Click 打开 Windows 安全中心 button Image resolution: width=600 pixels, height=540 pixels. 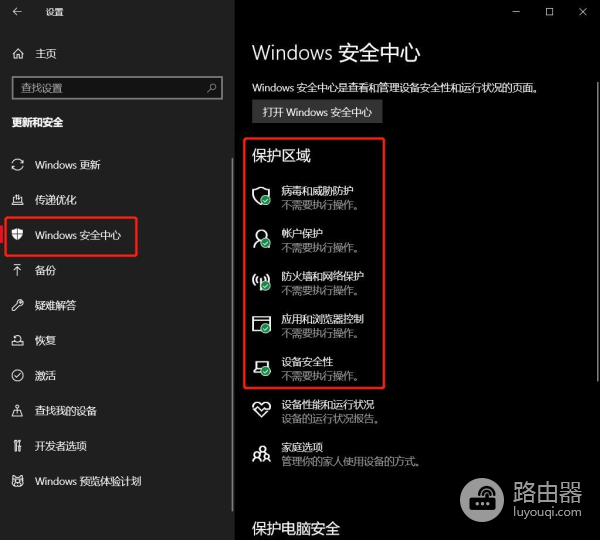317,112
